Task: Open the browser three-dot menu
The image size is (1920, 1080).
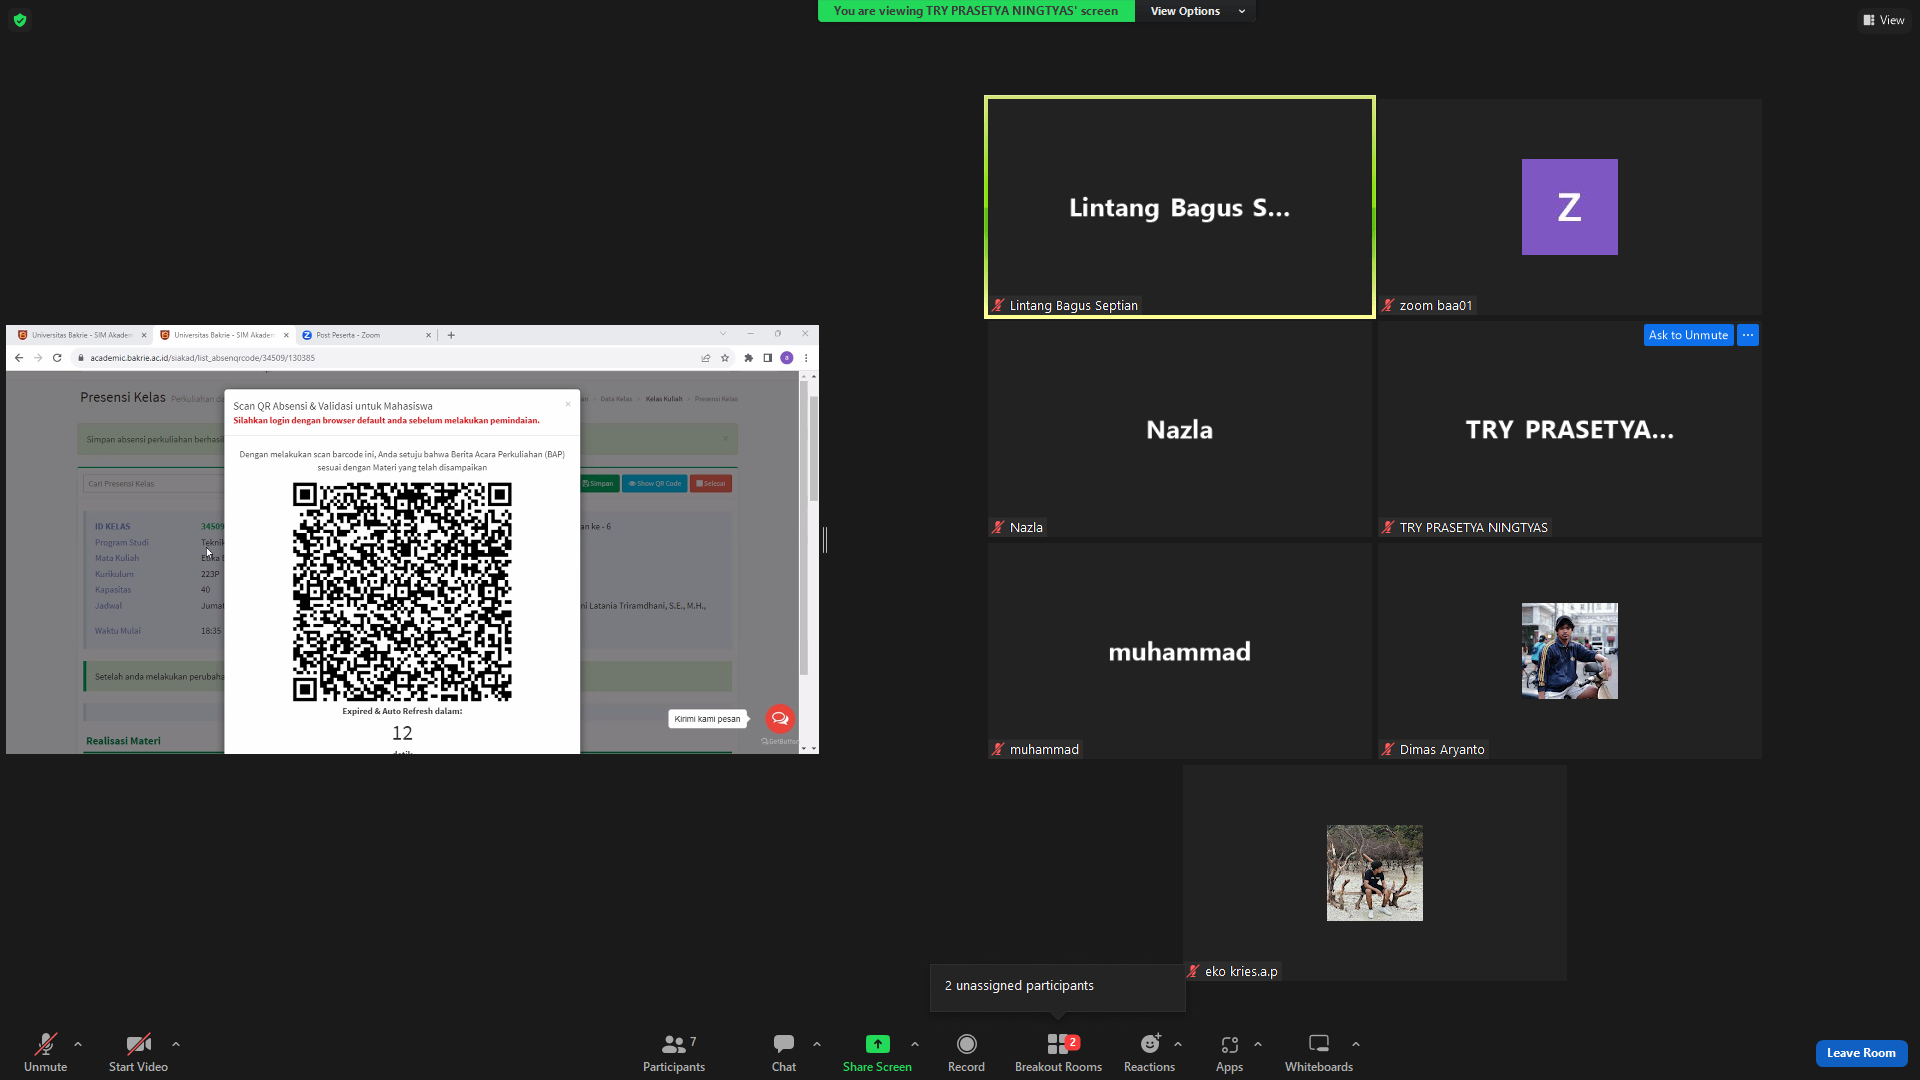Action: pos(806,358)
